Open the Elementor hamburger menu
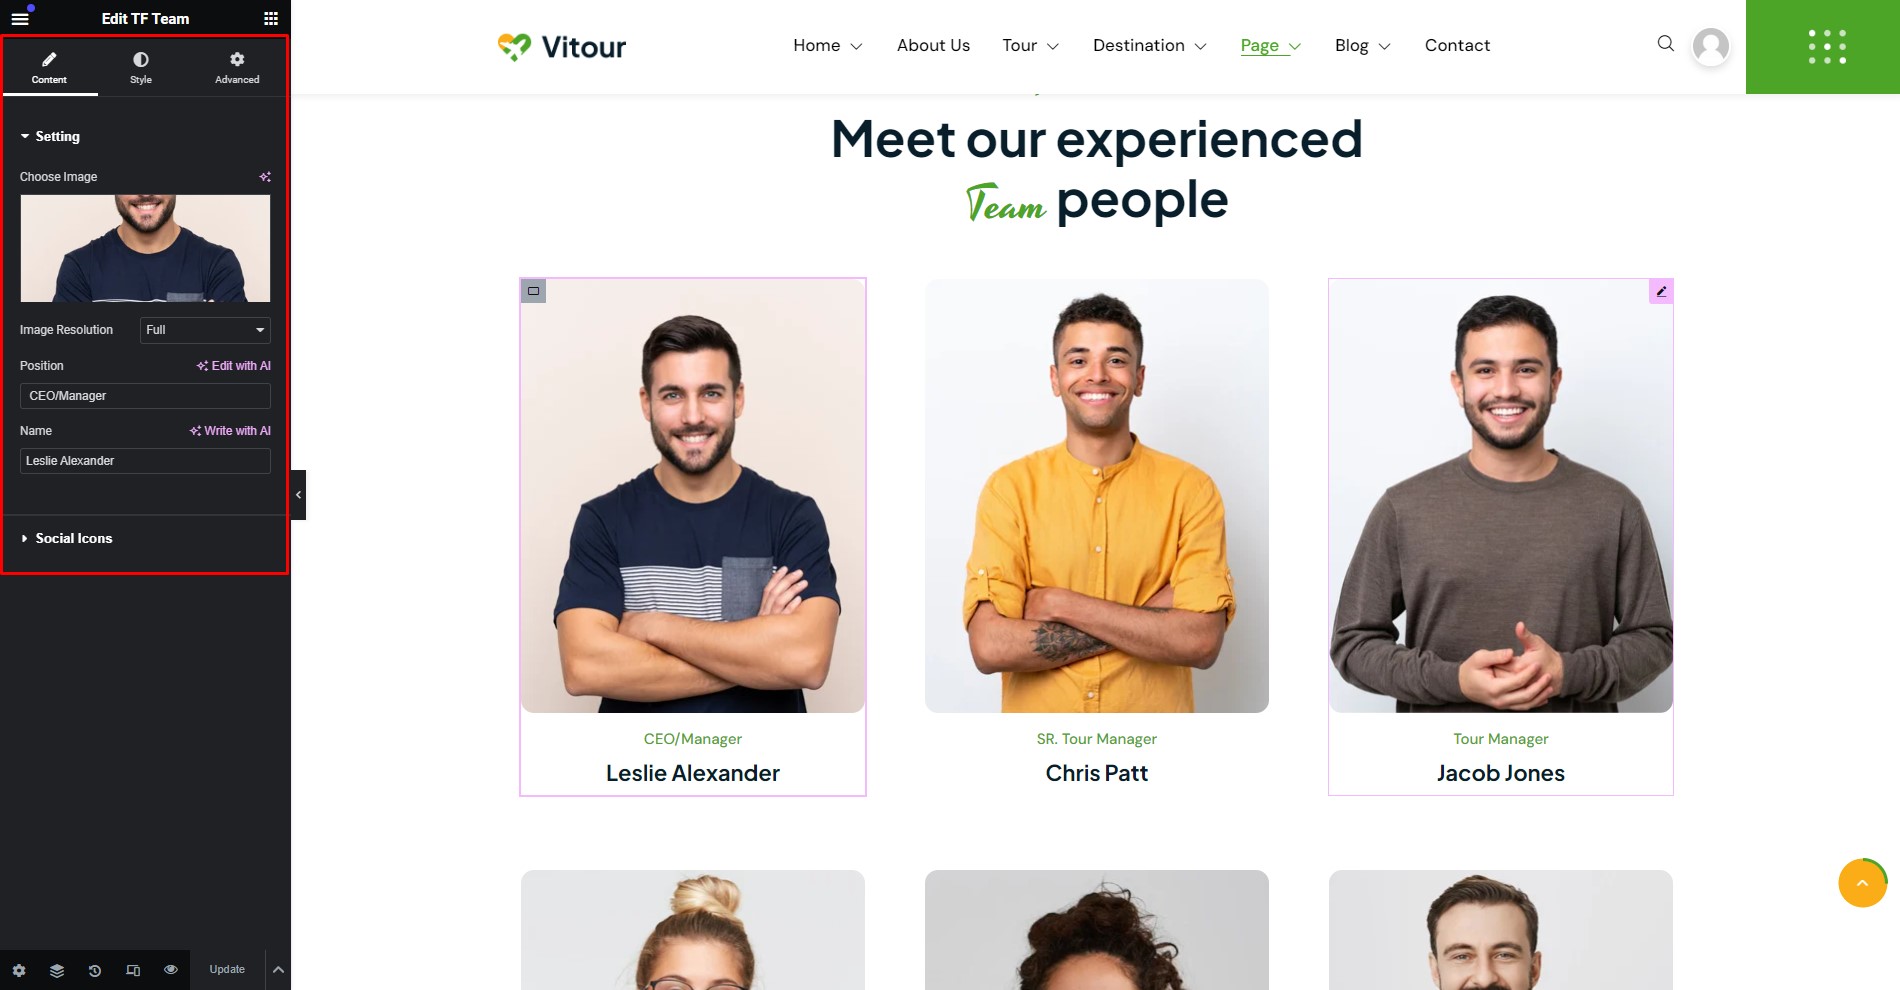Image resolution: width=1900 pixels, height=990 pixels. 20,18
